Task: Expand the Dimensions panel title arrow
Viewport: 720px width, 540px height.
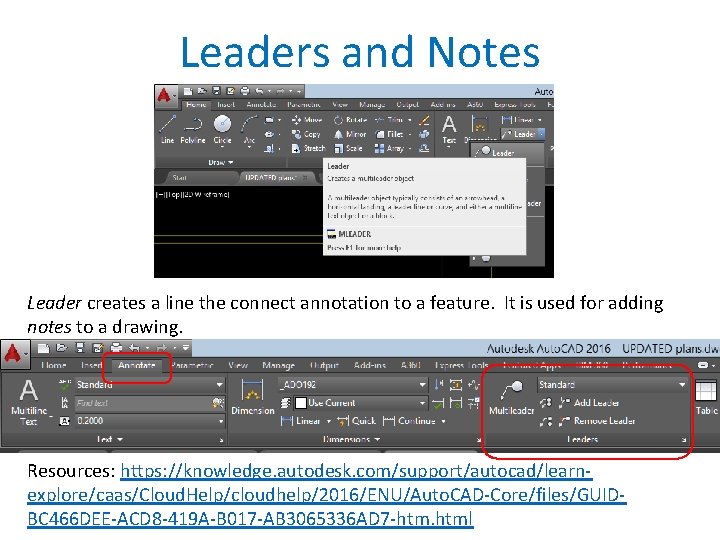Action: tap(377, 439)
